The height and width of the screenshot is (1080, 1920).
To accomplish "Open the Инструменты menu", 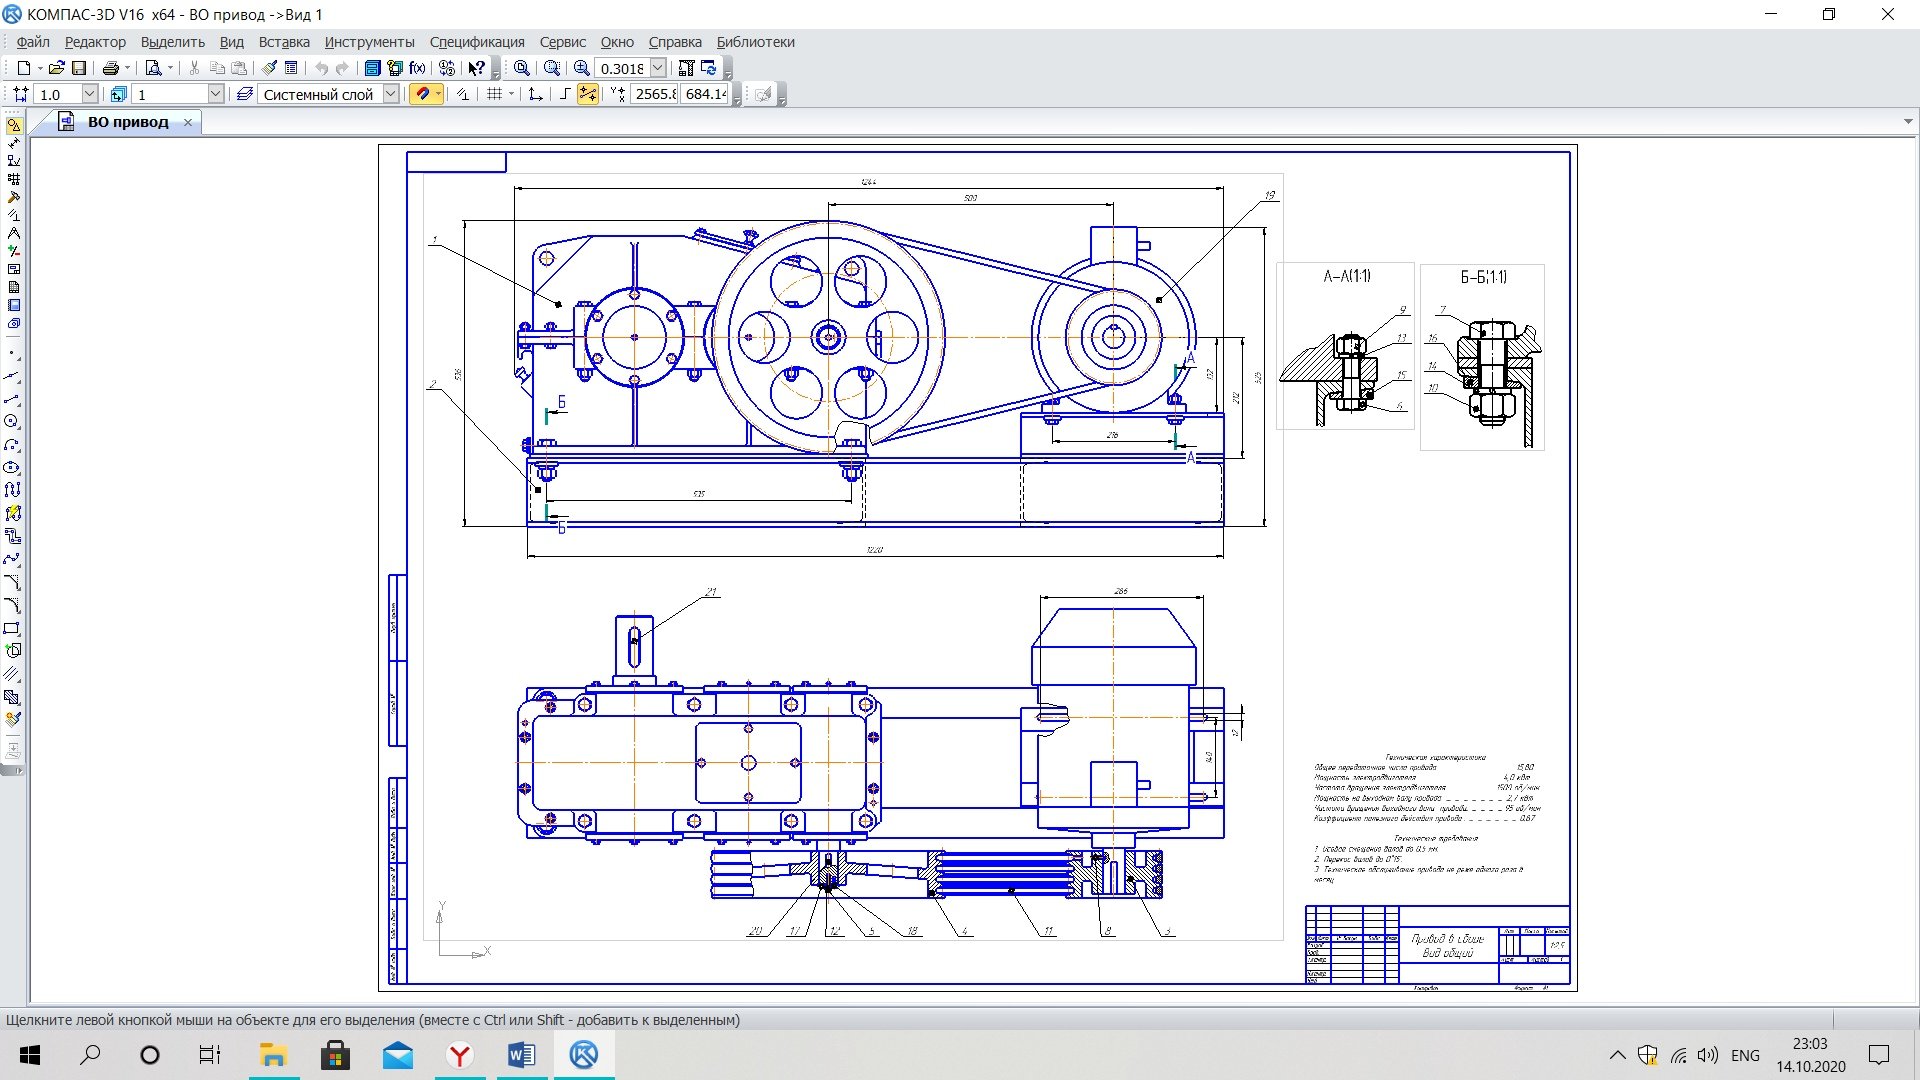I will tap(369, 42).
